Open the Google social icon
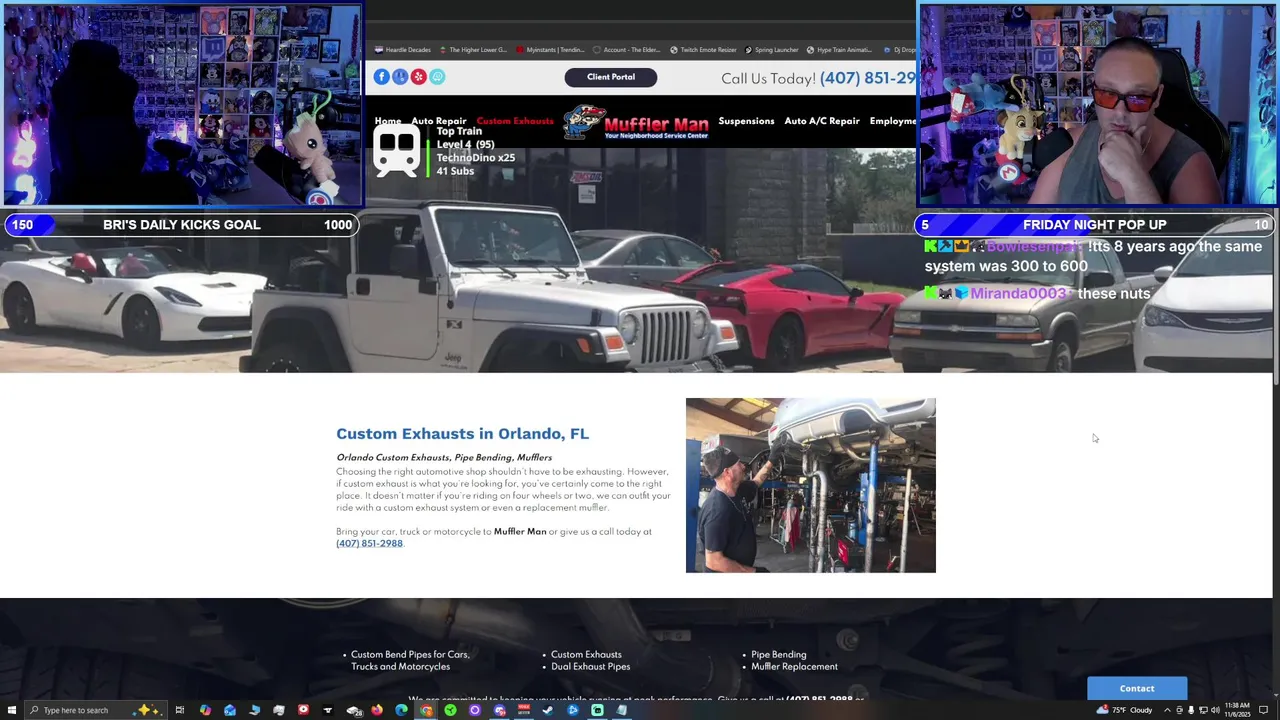This screenshot has width=1280, height=720. point(400,77)
